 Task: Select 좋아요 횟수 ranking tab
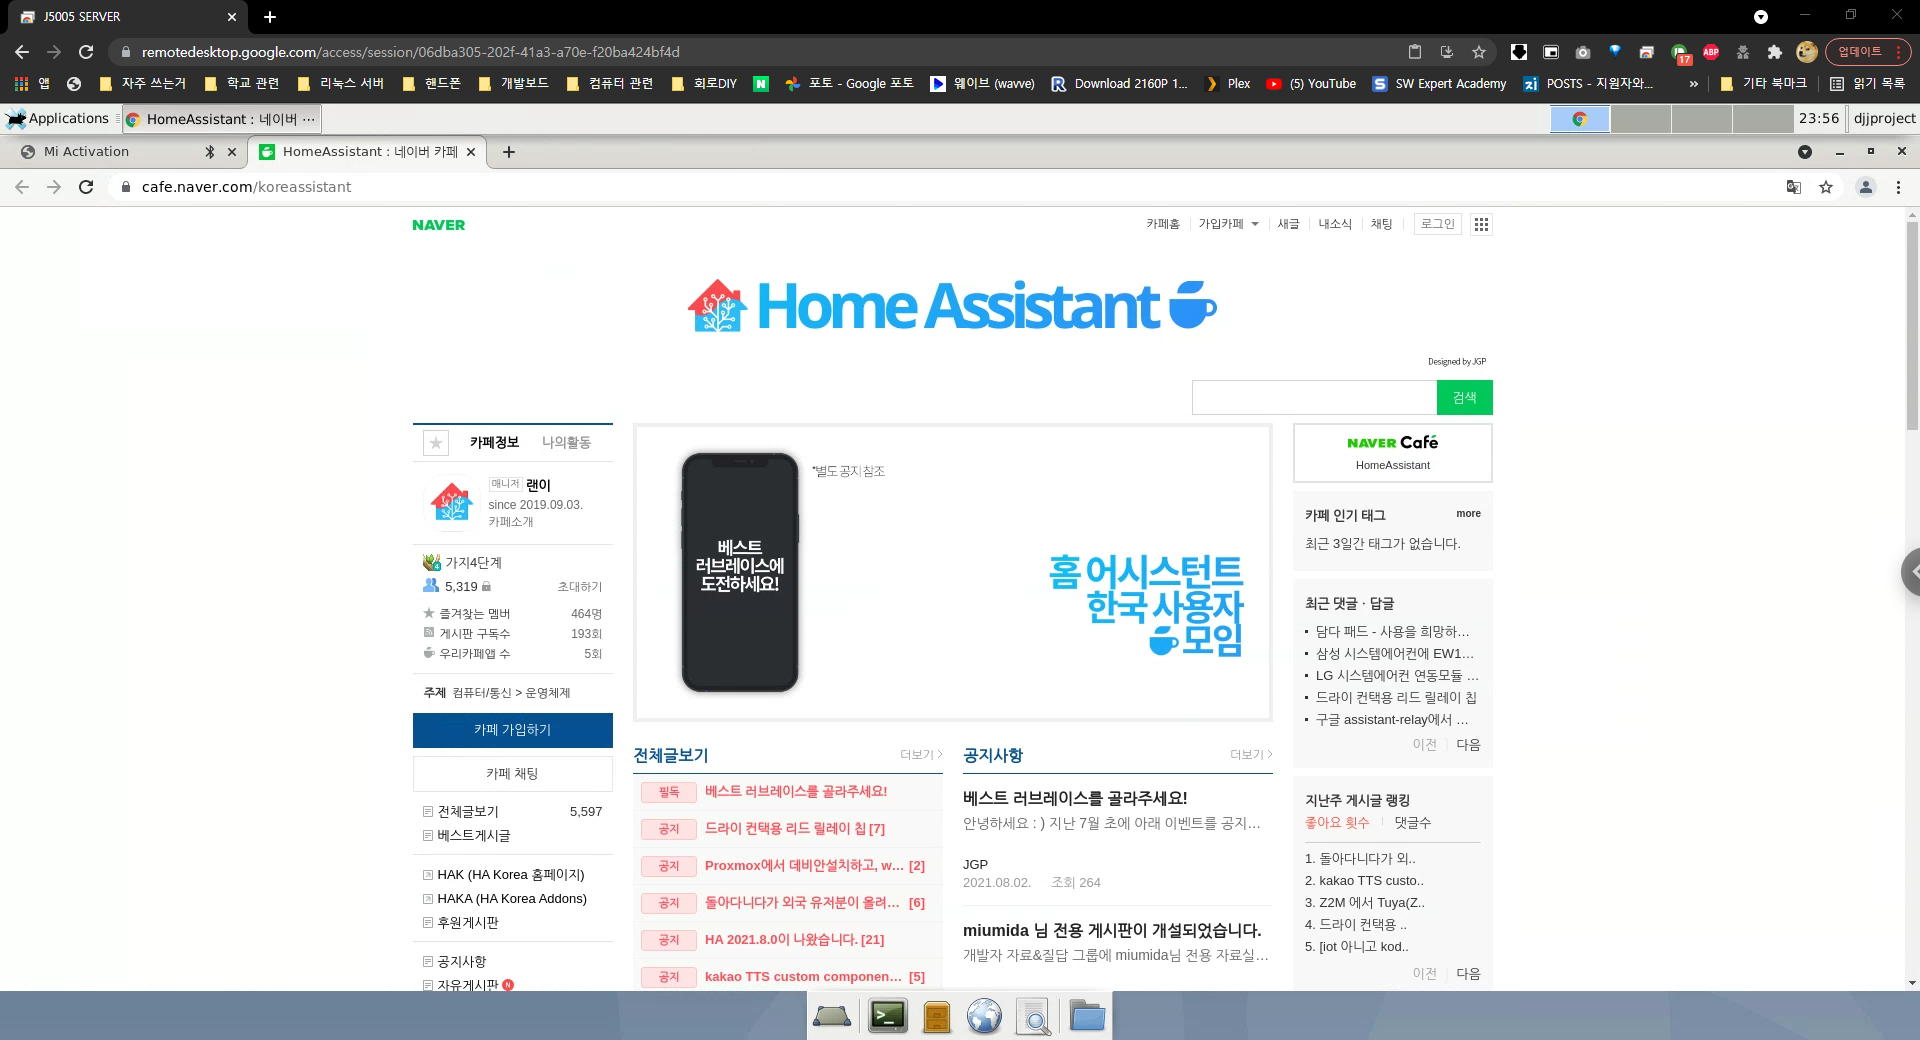click(1337, 822)
